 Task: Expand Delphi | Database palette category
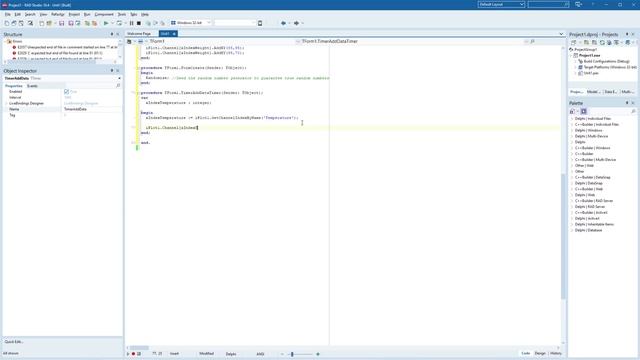click(572, 230)
